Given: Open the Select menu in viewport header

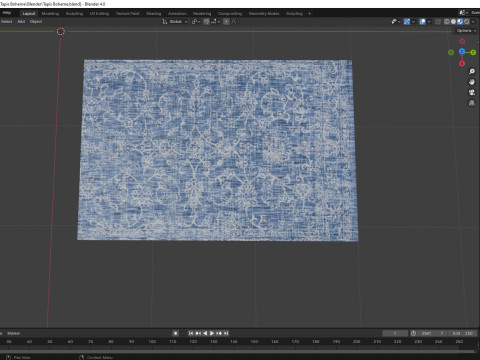Looking at the screenshot, I should click(6, 22).
